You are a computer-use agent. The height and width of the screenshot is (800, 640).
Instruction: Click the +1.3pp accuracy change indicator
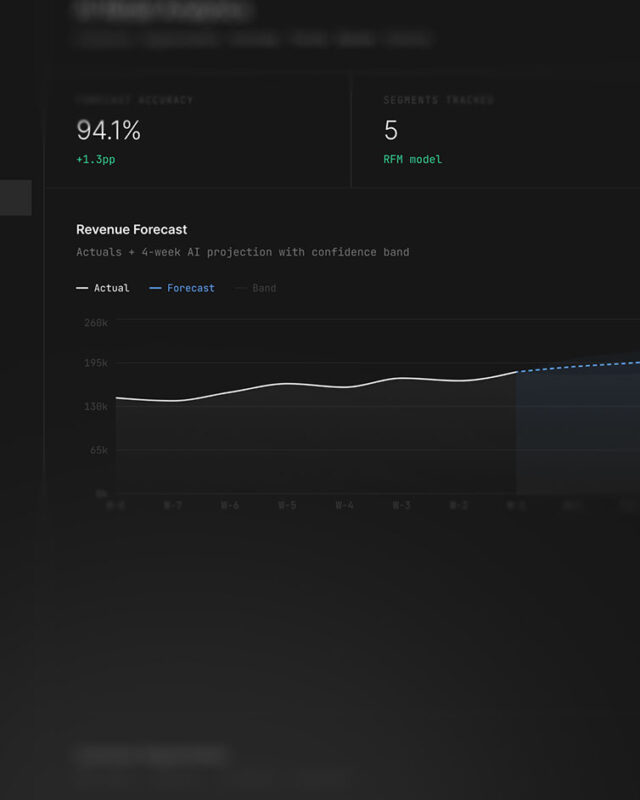[96, 159]
